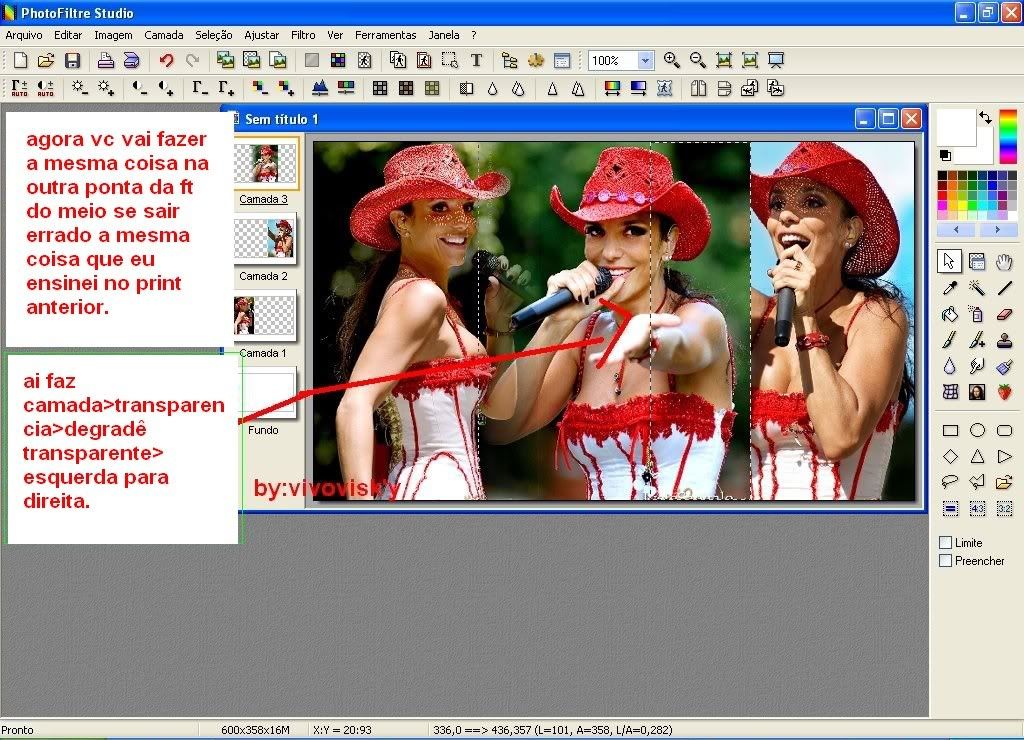Select the clone stamp tool
This screenshot has width=1024, height=740.
point(1004,340)
